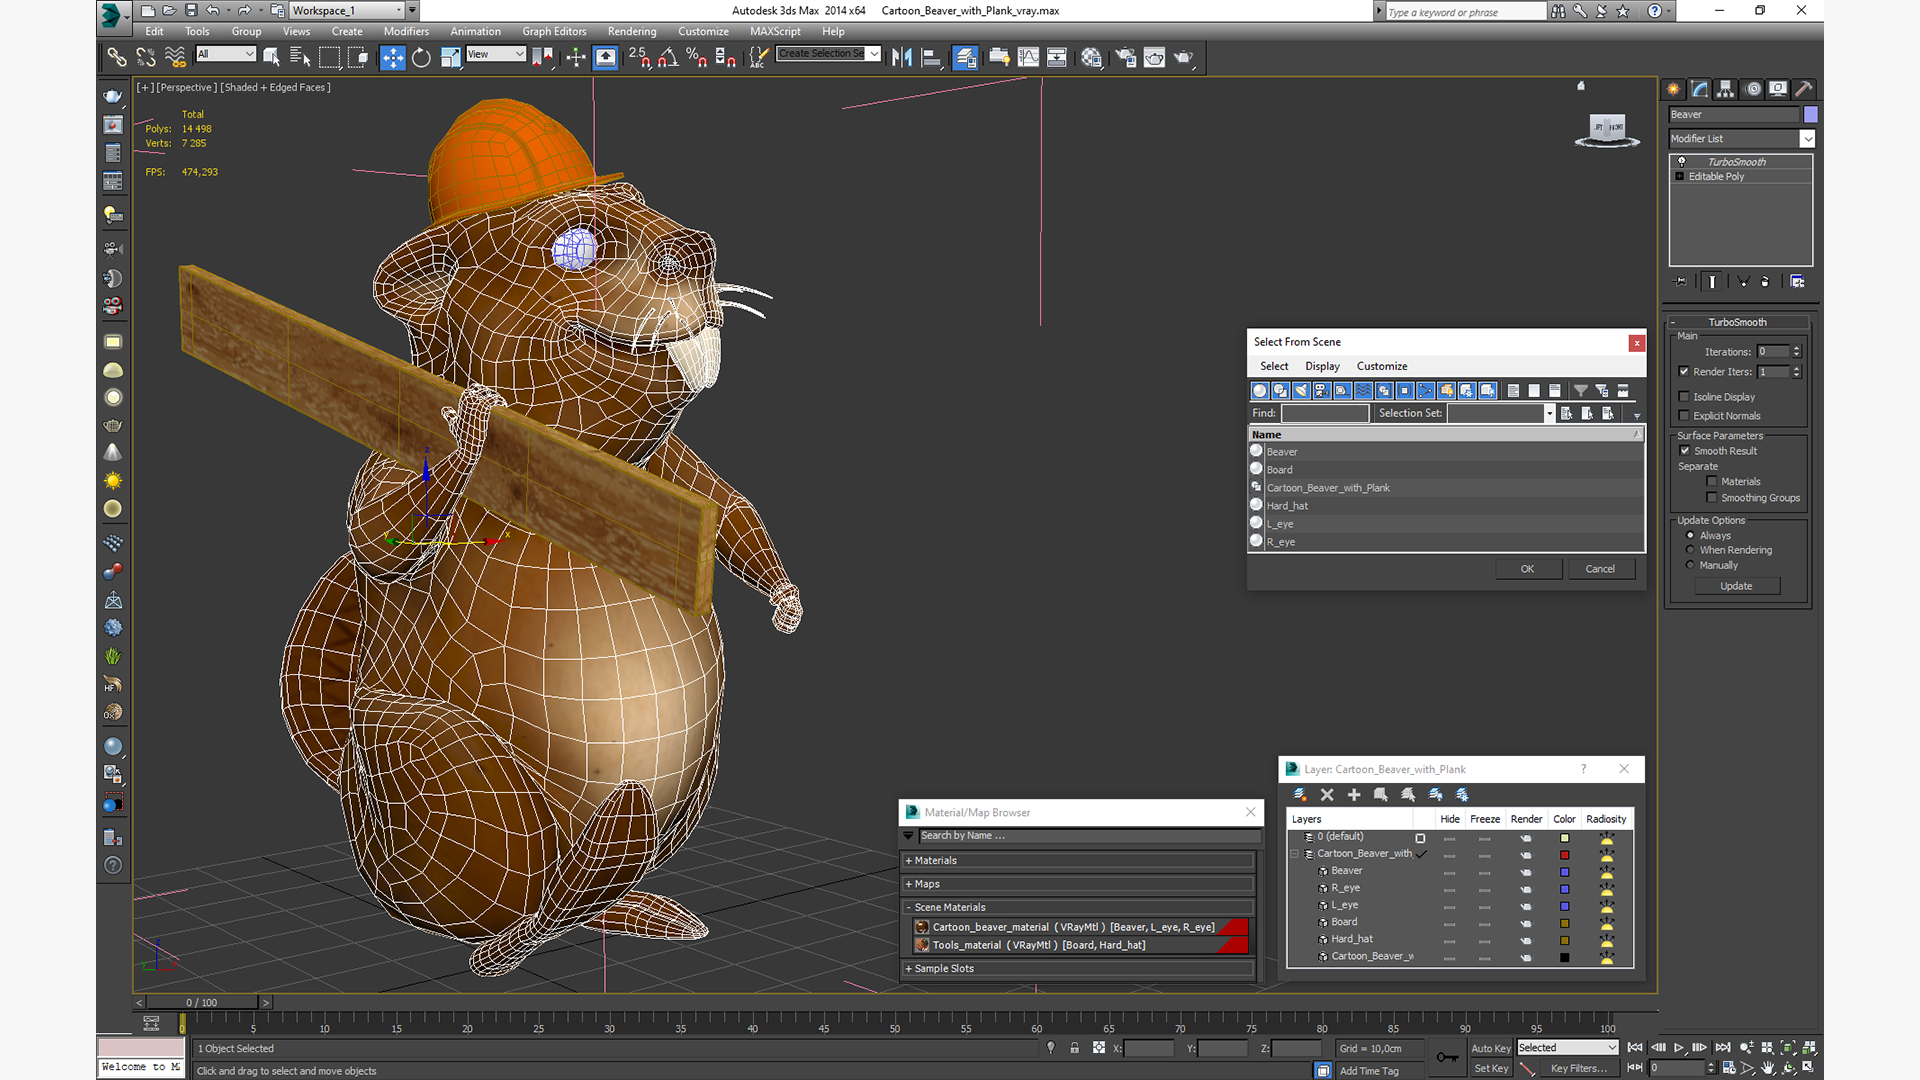Drag the Iterations stepper in TurboSmooth panel
The image size is (1920, 1080).
1796,352
